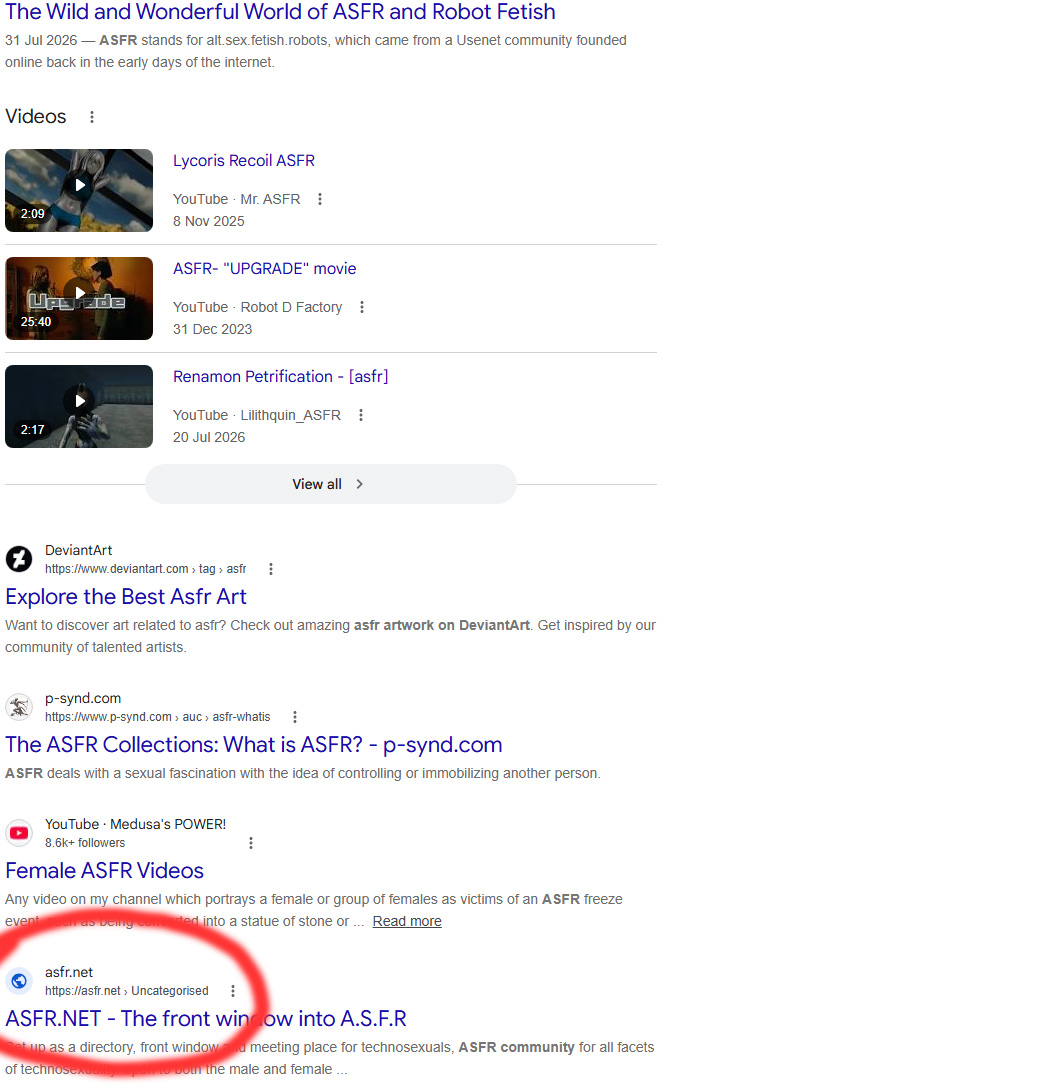
Task: Click the Read more link
Action: coord(407,921)
